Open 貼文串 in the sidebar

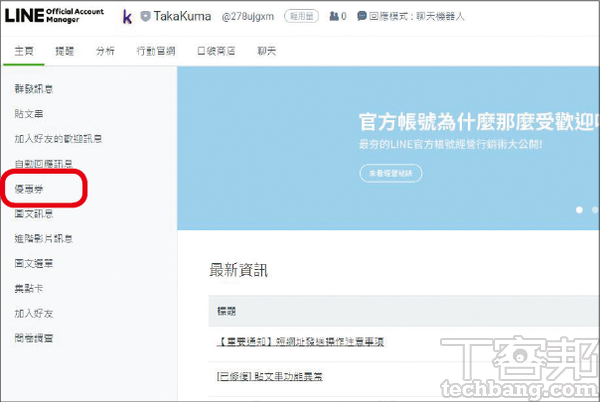pos(29,114)
